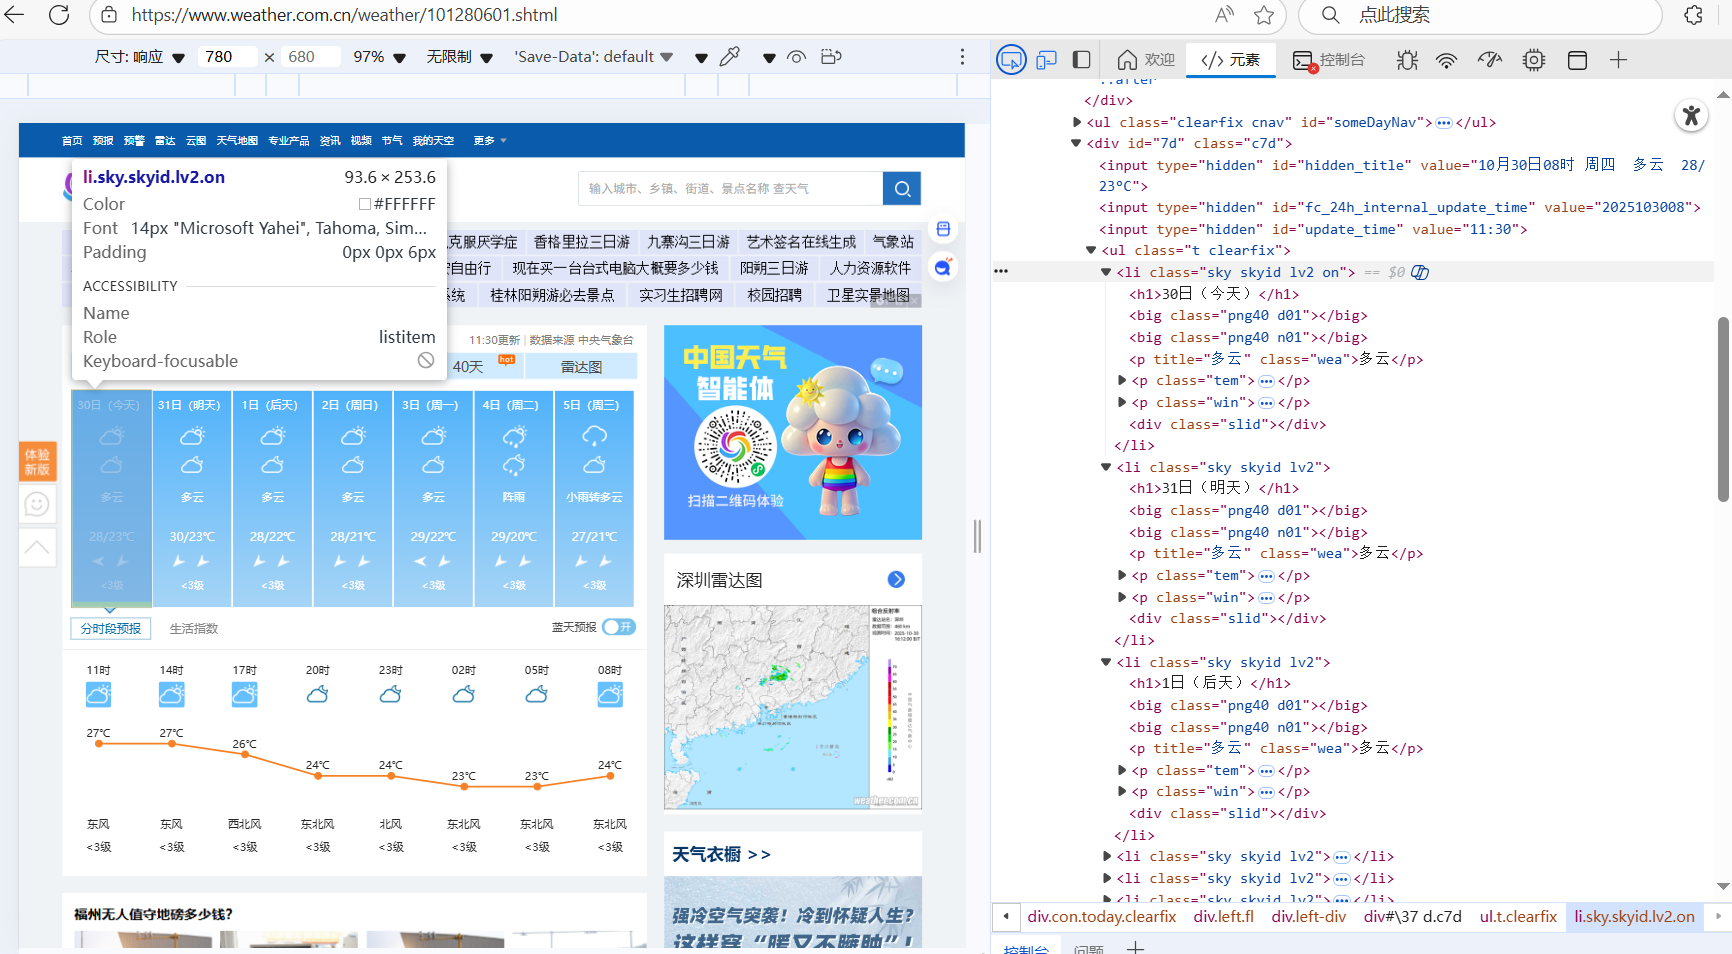Pick a color with the eyedropper icon
The image size is (1732, 954).
[x=730, y=57]
